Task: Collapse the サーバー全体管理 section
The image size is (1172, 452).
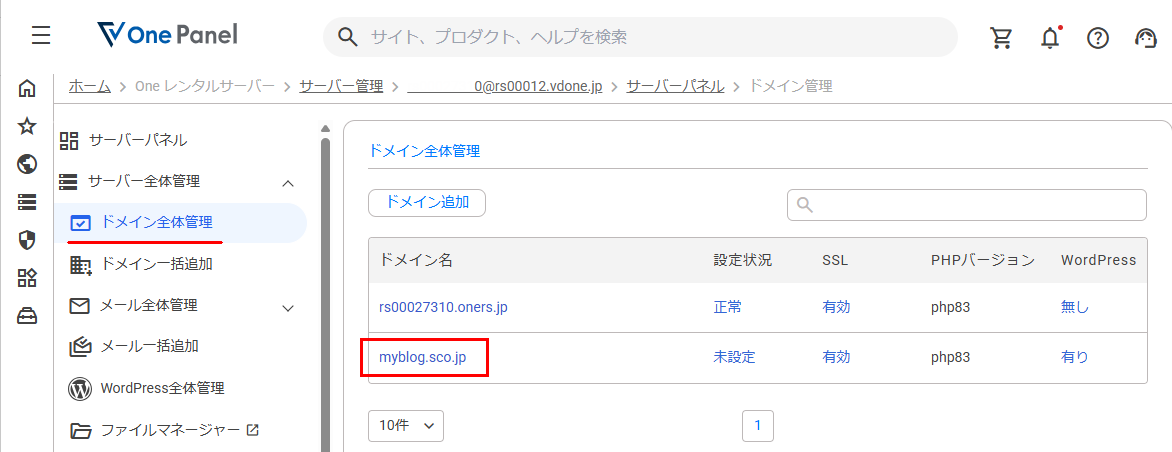Action: pyautogui.click(x=289, y=182)
